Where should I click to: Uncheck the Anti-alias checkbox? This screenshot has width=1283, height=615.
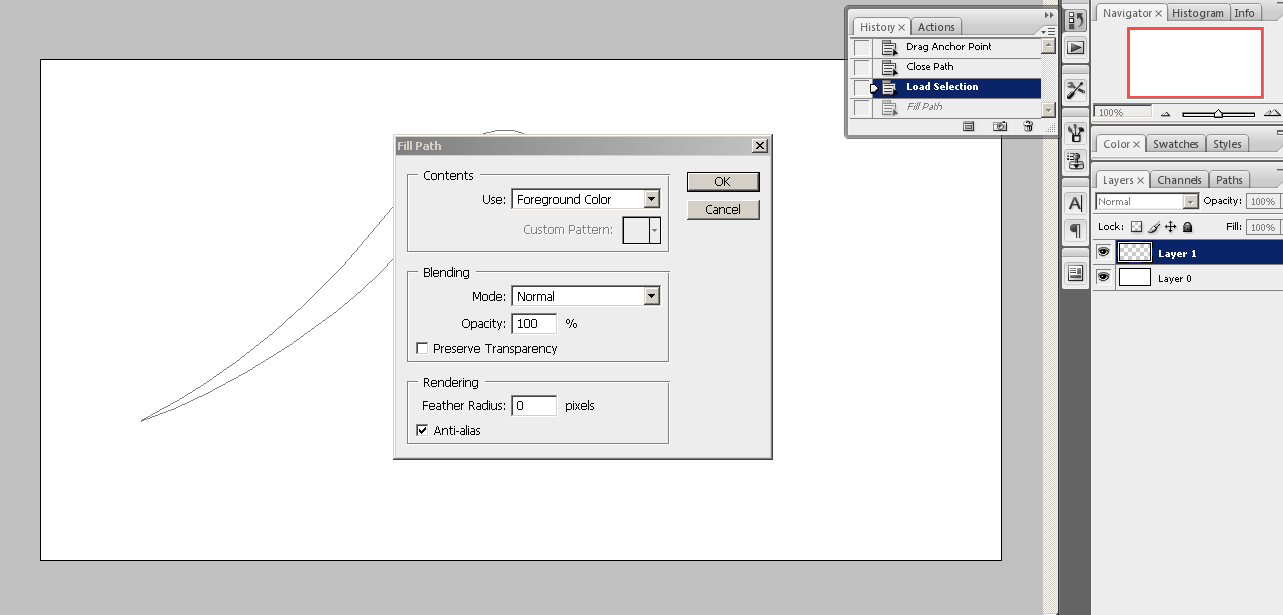pos(422,430)
